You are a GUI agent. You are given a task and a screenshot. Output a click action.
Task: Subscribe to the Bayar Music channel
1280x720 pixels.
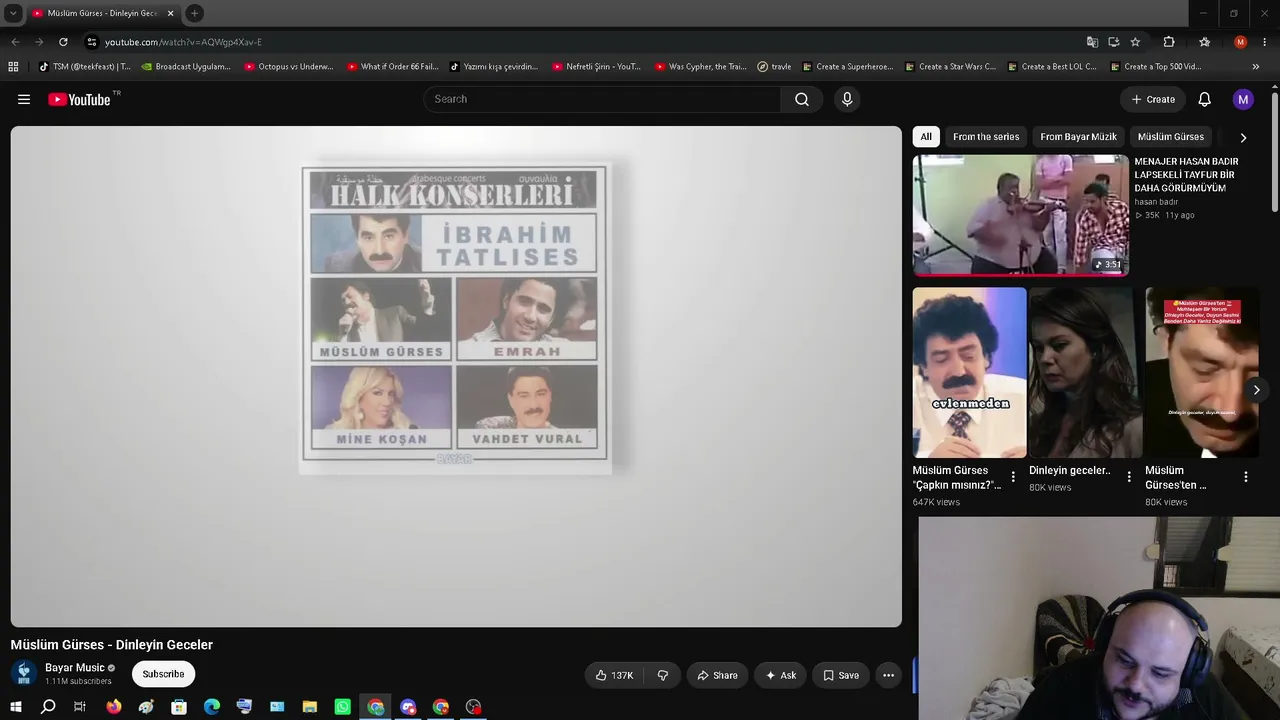[163, 674]
